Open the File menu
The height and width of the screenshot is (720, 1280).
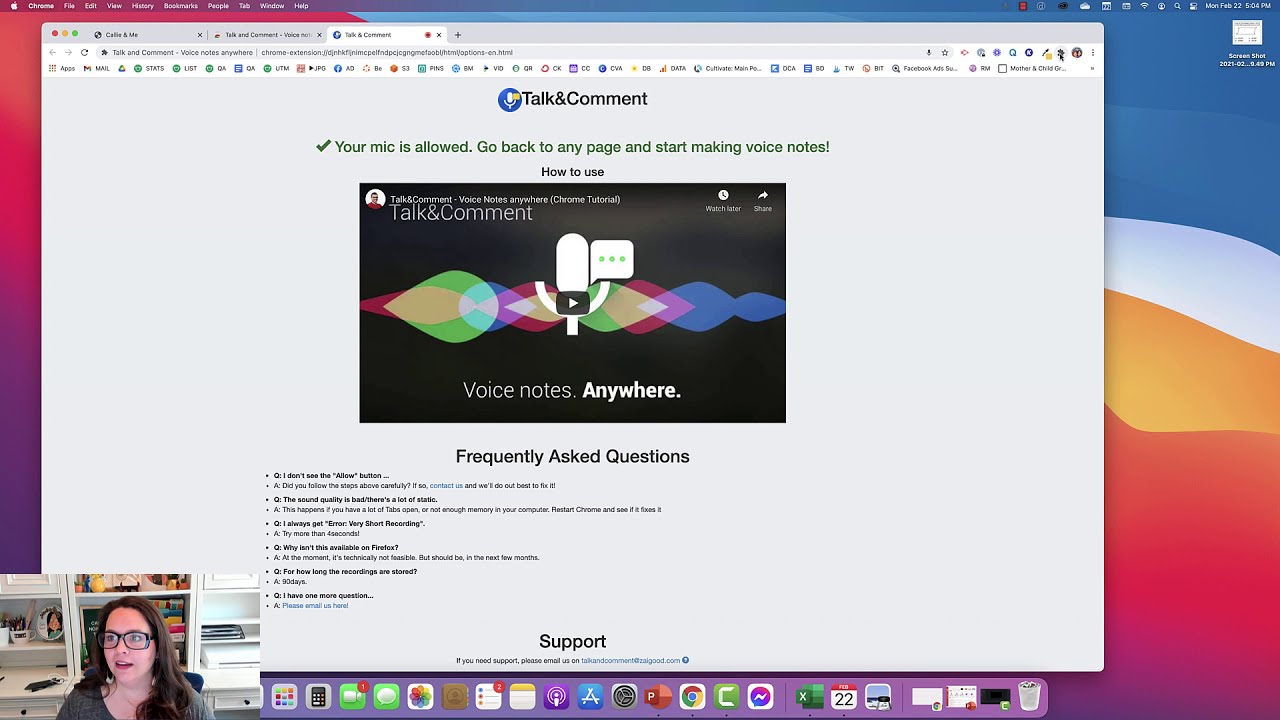(69, 6)
